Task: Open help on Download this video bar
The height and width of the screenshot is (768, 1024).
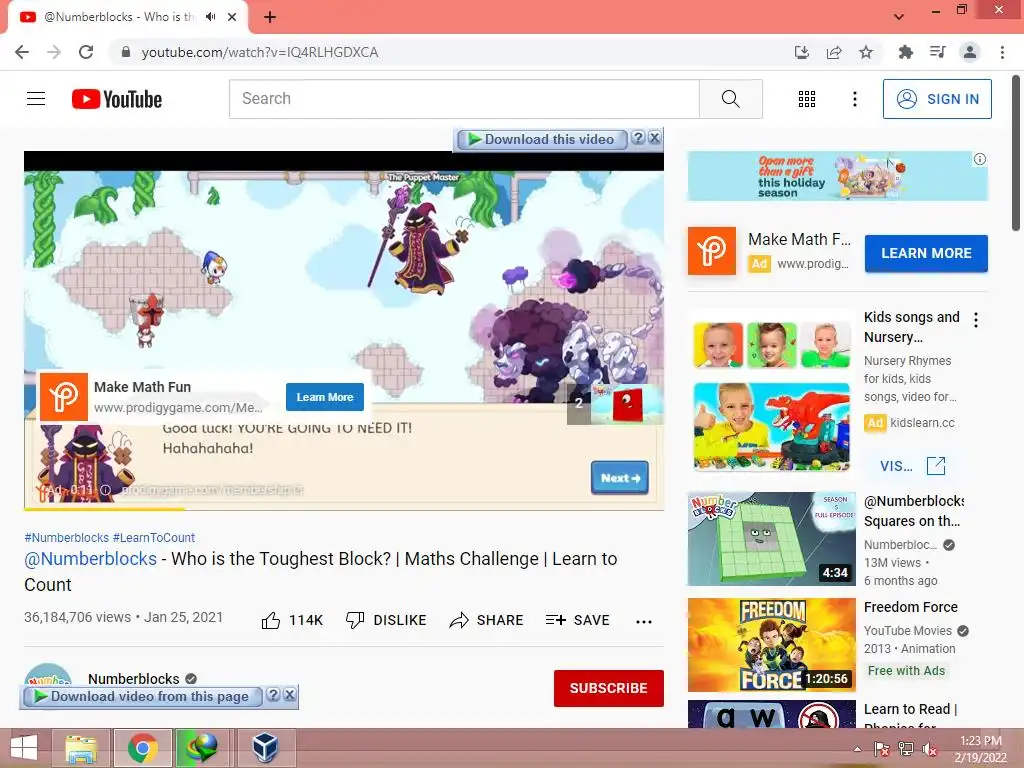Action: (x=638, y=138)
